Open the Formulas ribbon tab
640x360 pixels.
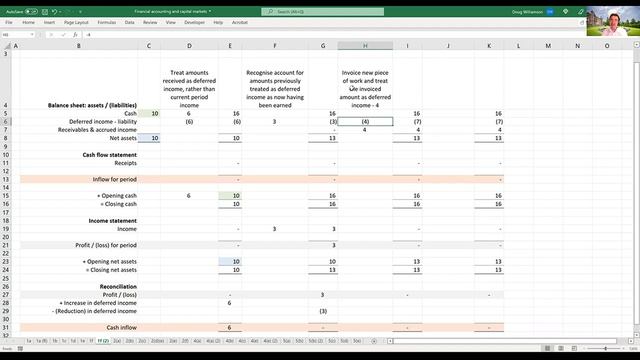coord(107,22)
